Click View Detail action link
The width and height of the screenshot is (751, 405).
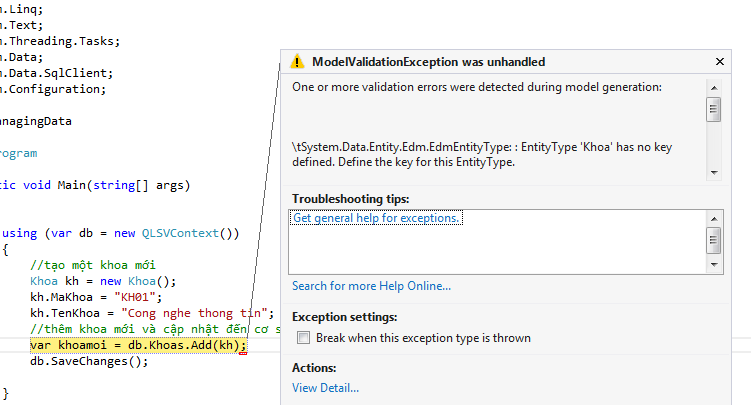tap(325, 388)
